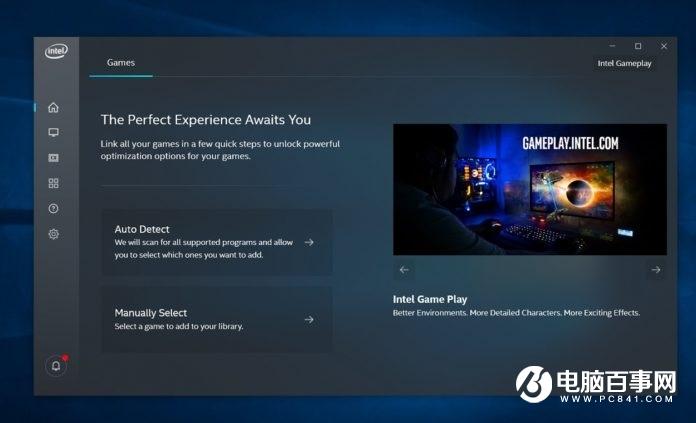Click the Intel Gameplay link
696x423 pixels.
pyautogui.click(x=624, y=63)
